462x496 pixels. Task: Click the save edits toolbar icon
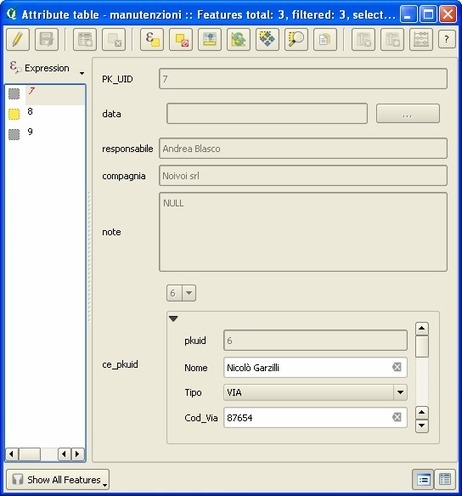(47, 40)
